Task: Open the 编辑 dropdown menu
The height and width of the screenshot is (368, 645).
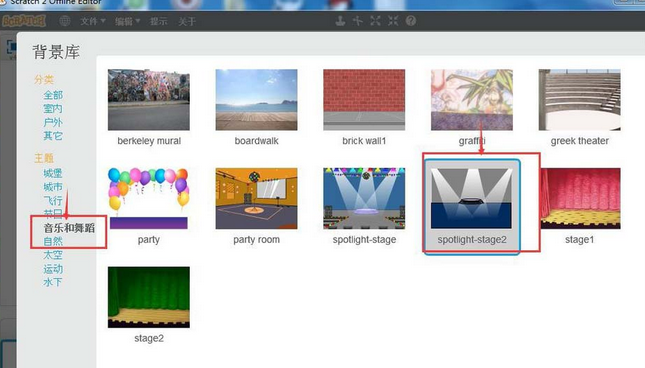Action: 128,21
